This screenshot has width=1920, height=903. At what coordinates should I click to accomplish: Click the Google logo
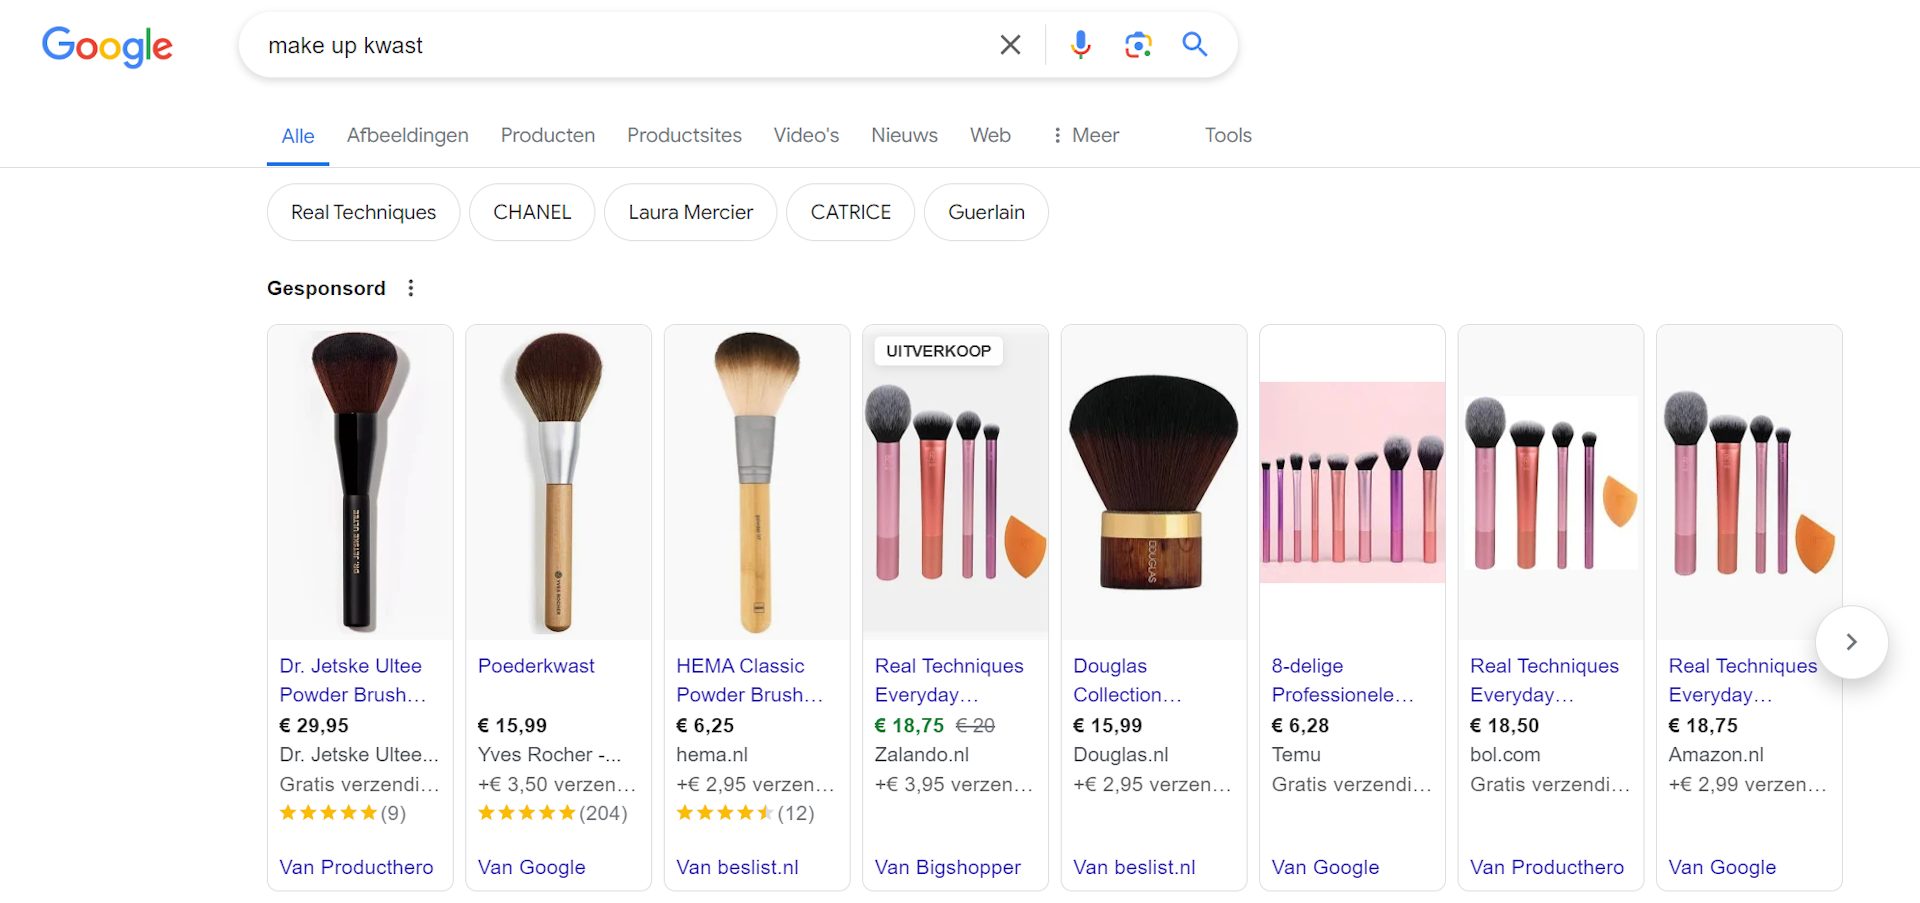[x=107, y=46]
